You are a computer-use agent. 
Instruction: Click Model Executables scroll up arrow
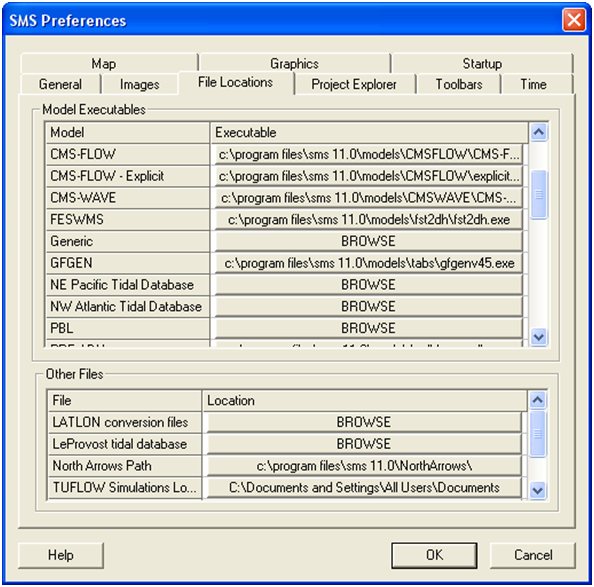(x=539, y=132)
